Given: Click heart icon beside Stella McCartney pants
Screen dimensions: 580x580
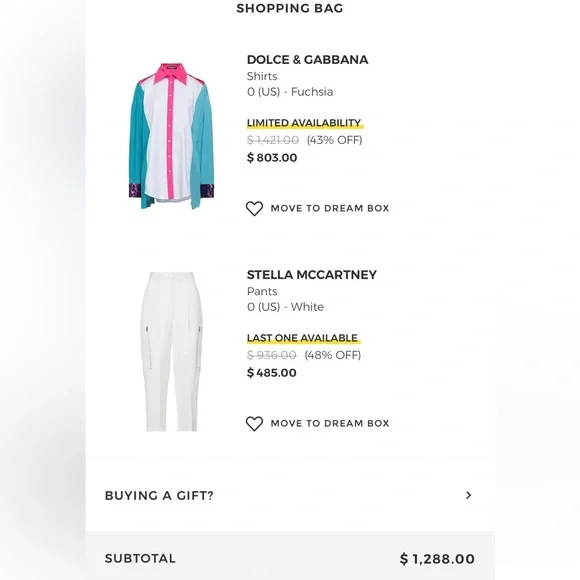Looking at the screenshot, I should click(x=254, y=424).
